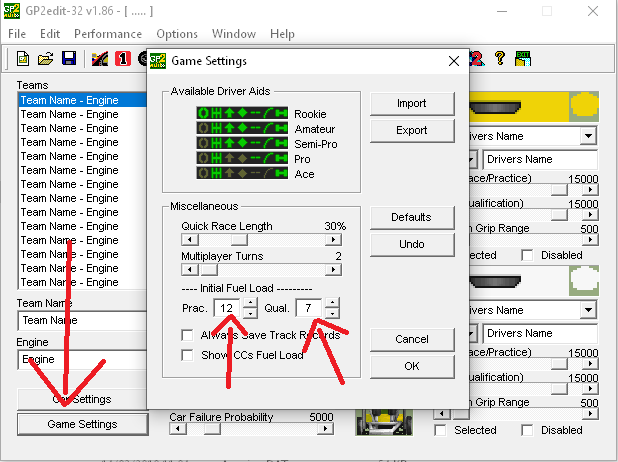Check the Show CCs Fuel Load option
The image size is (618, 462).
[187, 355]
